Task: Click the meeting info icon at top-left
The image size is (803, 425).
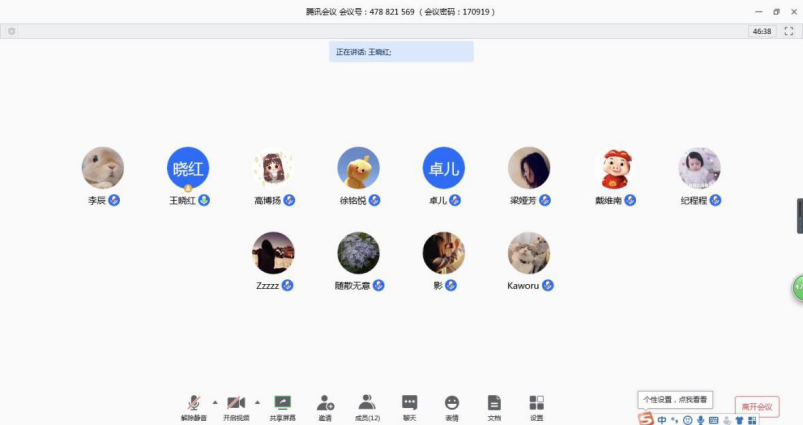Action: coord(12,31)
